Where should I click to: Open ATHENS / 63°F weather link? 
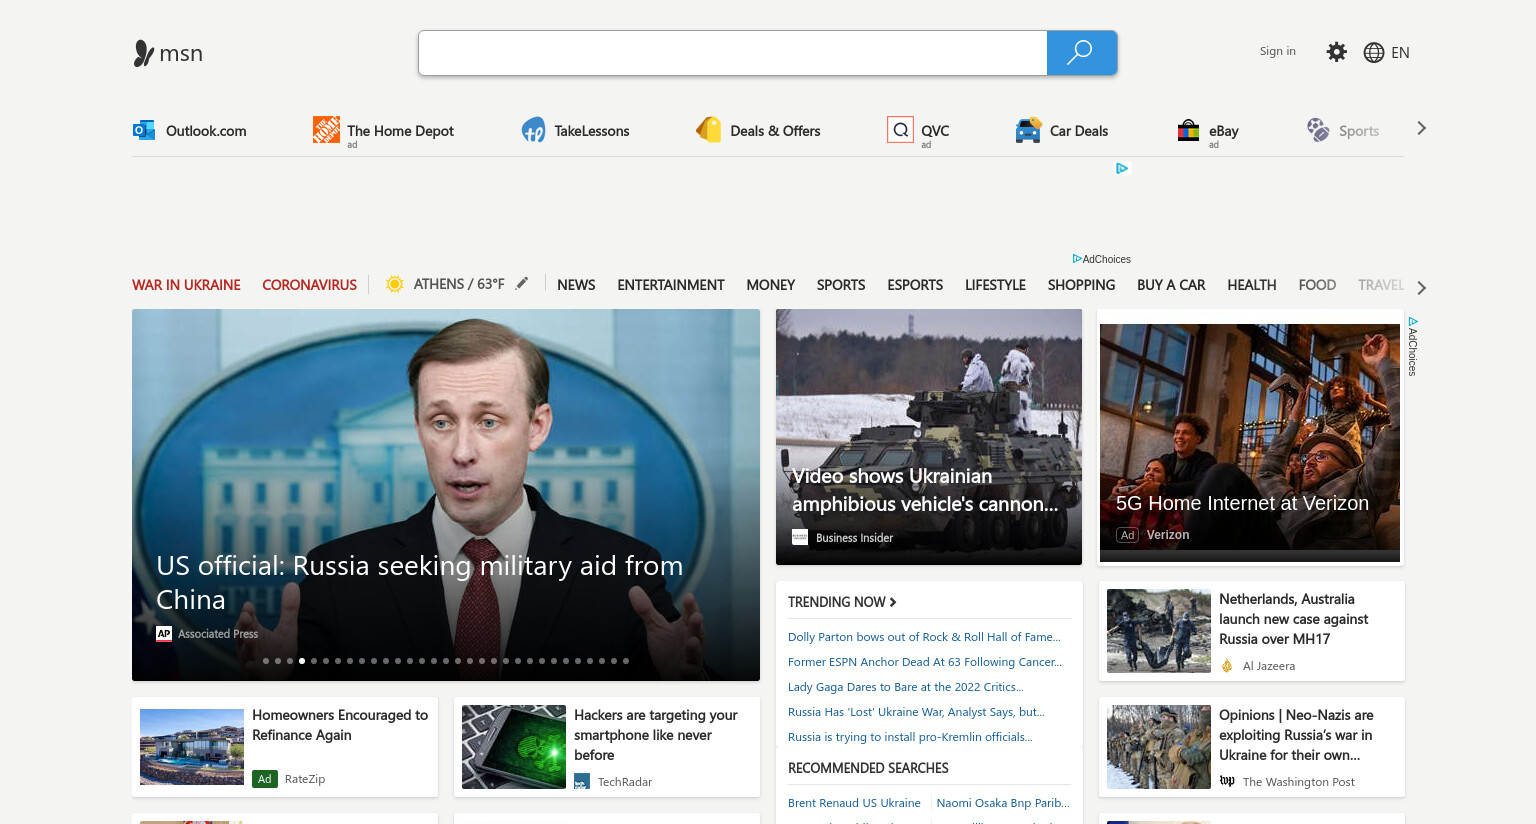pos(459,284)
